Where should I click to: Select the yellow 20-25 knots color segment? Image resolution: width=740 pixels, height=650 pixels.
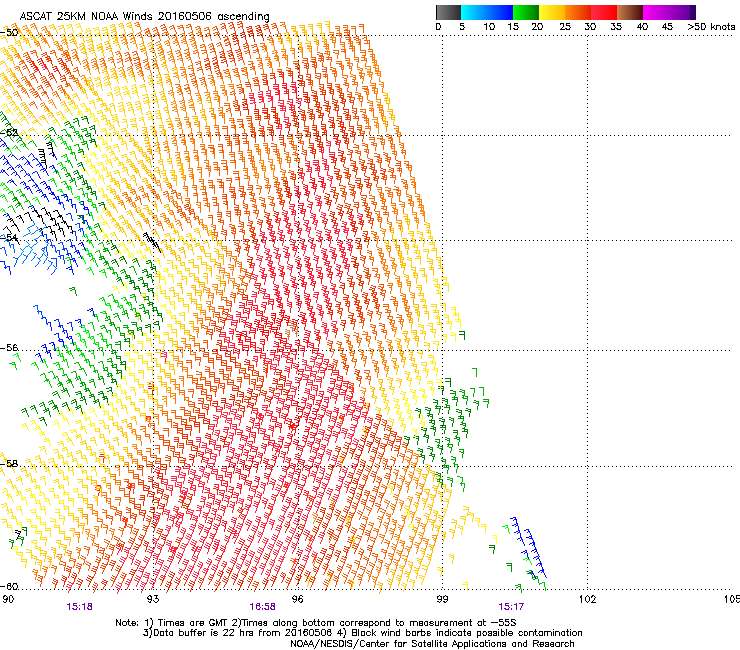[552, 12]
